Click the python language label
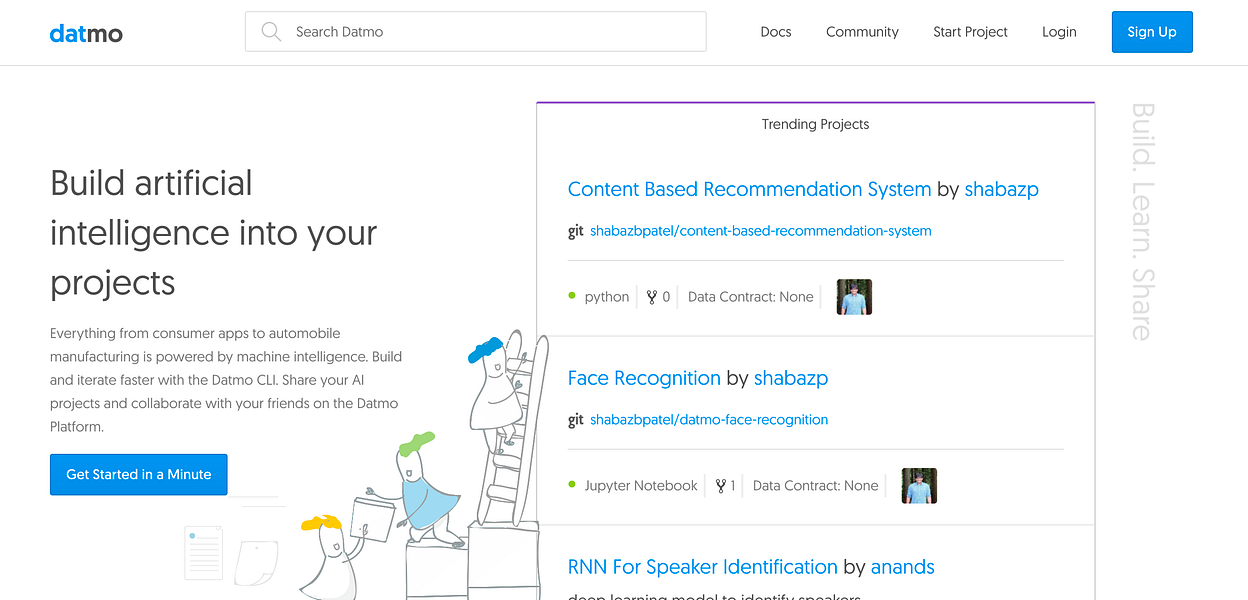 607,297
